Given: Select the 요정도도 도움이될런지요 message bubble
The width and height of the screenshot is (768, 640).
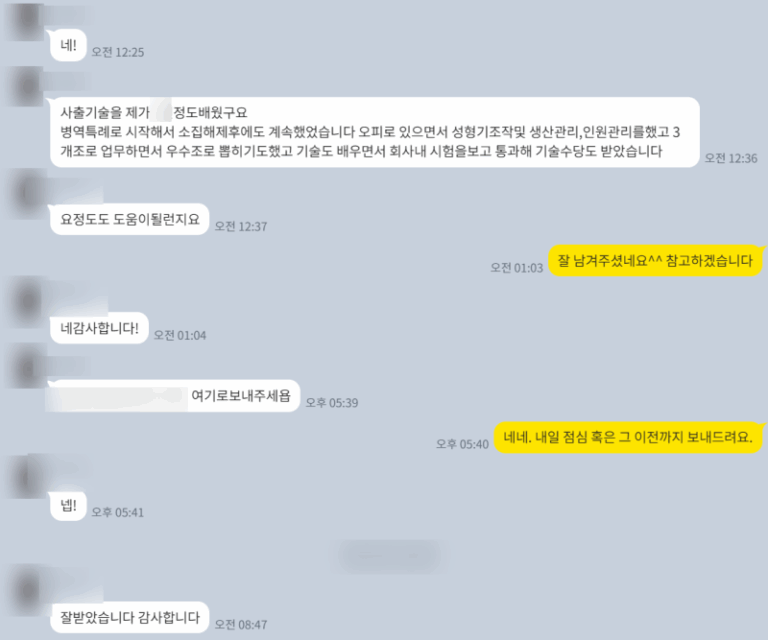Looking at the screenshot, I should pos(129,219).
